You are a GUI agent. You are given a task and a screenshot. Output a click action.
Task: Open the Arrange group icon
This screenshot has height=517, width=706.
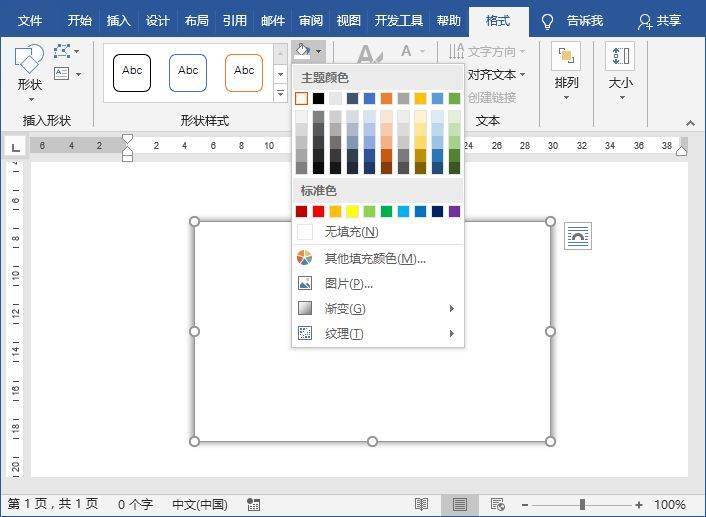click(x=566, y=56)
